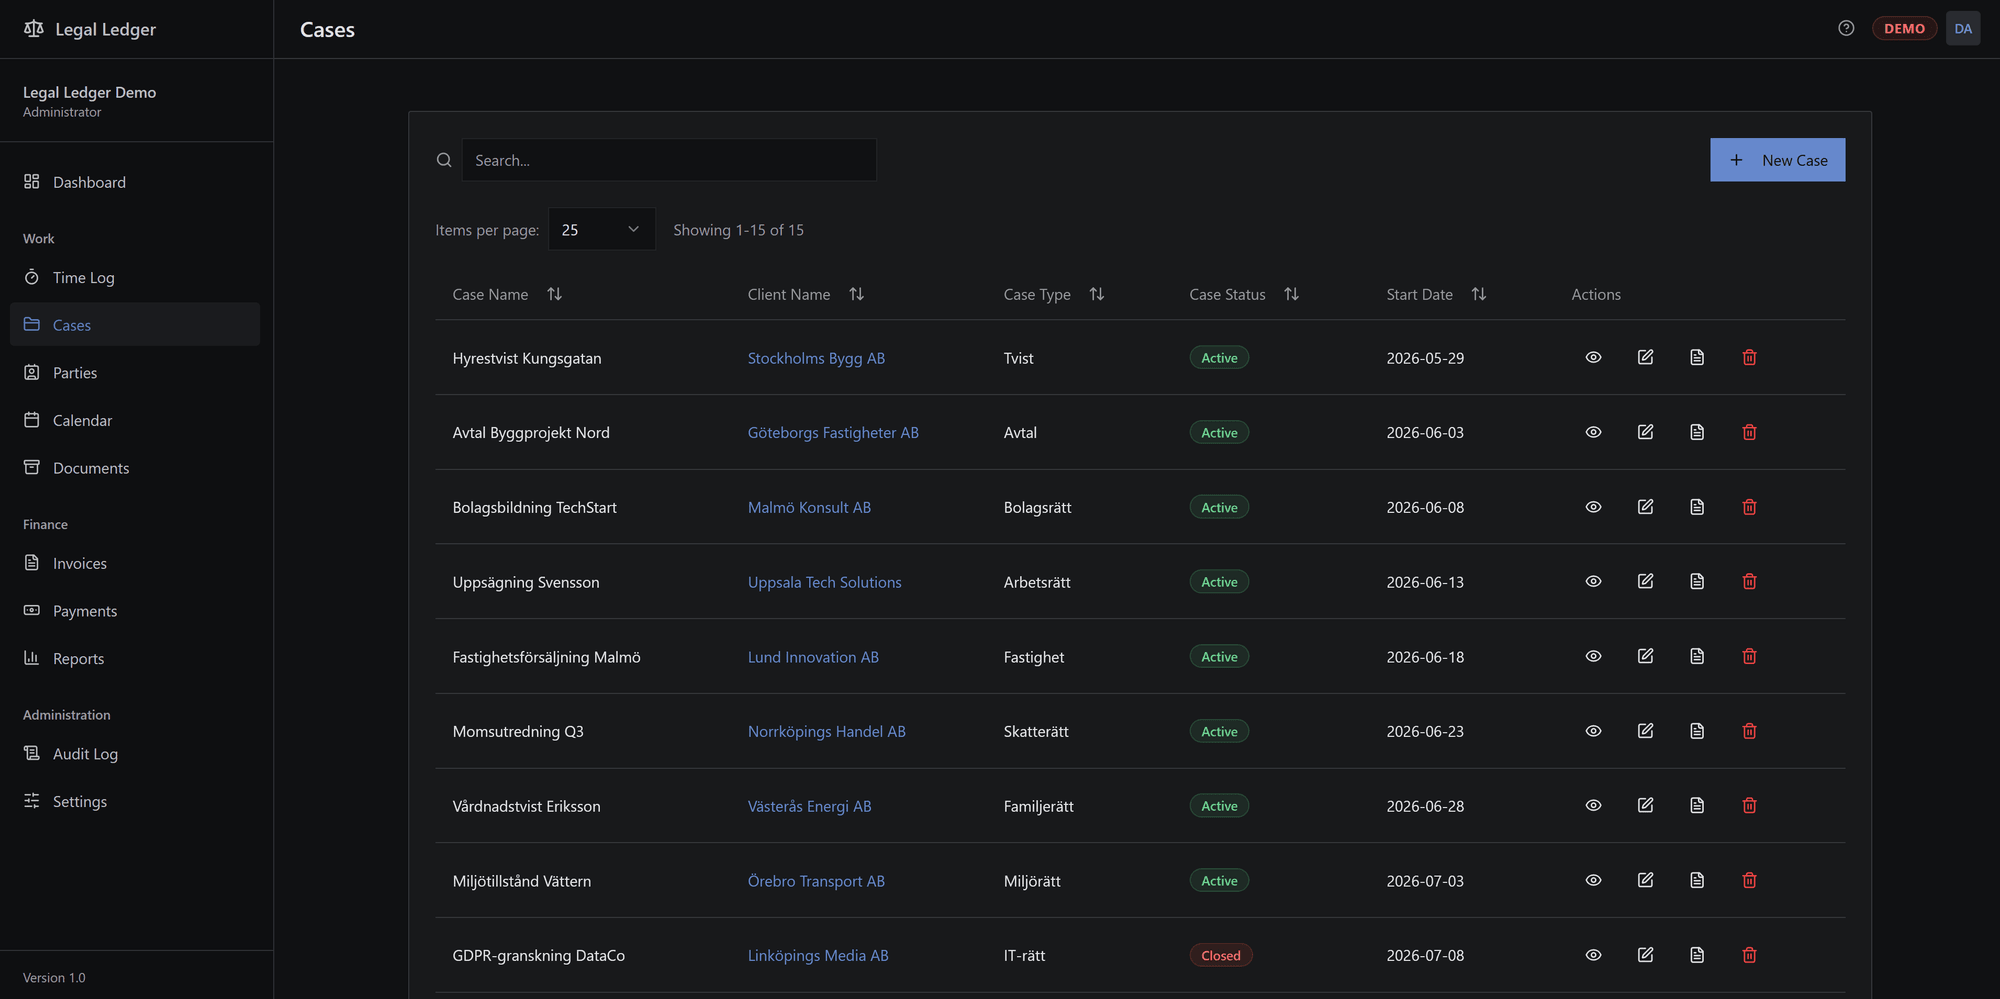Edit the Momsutredning Q3 case
The width and height of the screenshot is (2000, 999).
pos(1645,731)
